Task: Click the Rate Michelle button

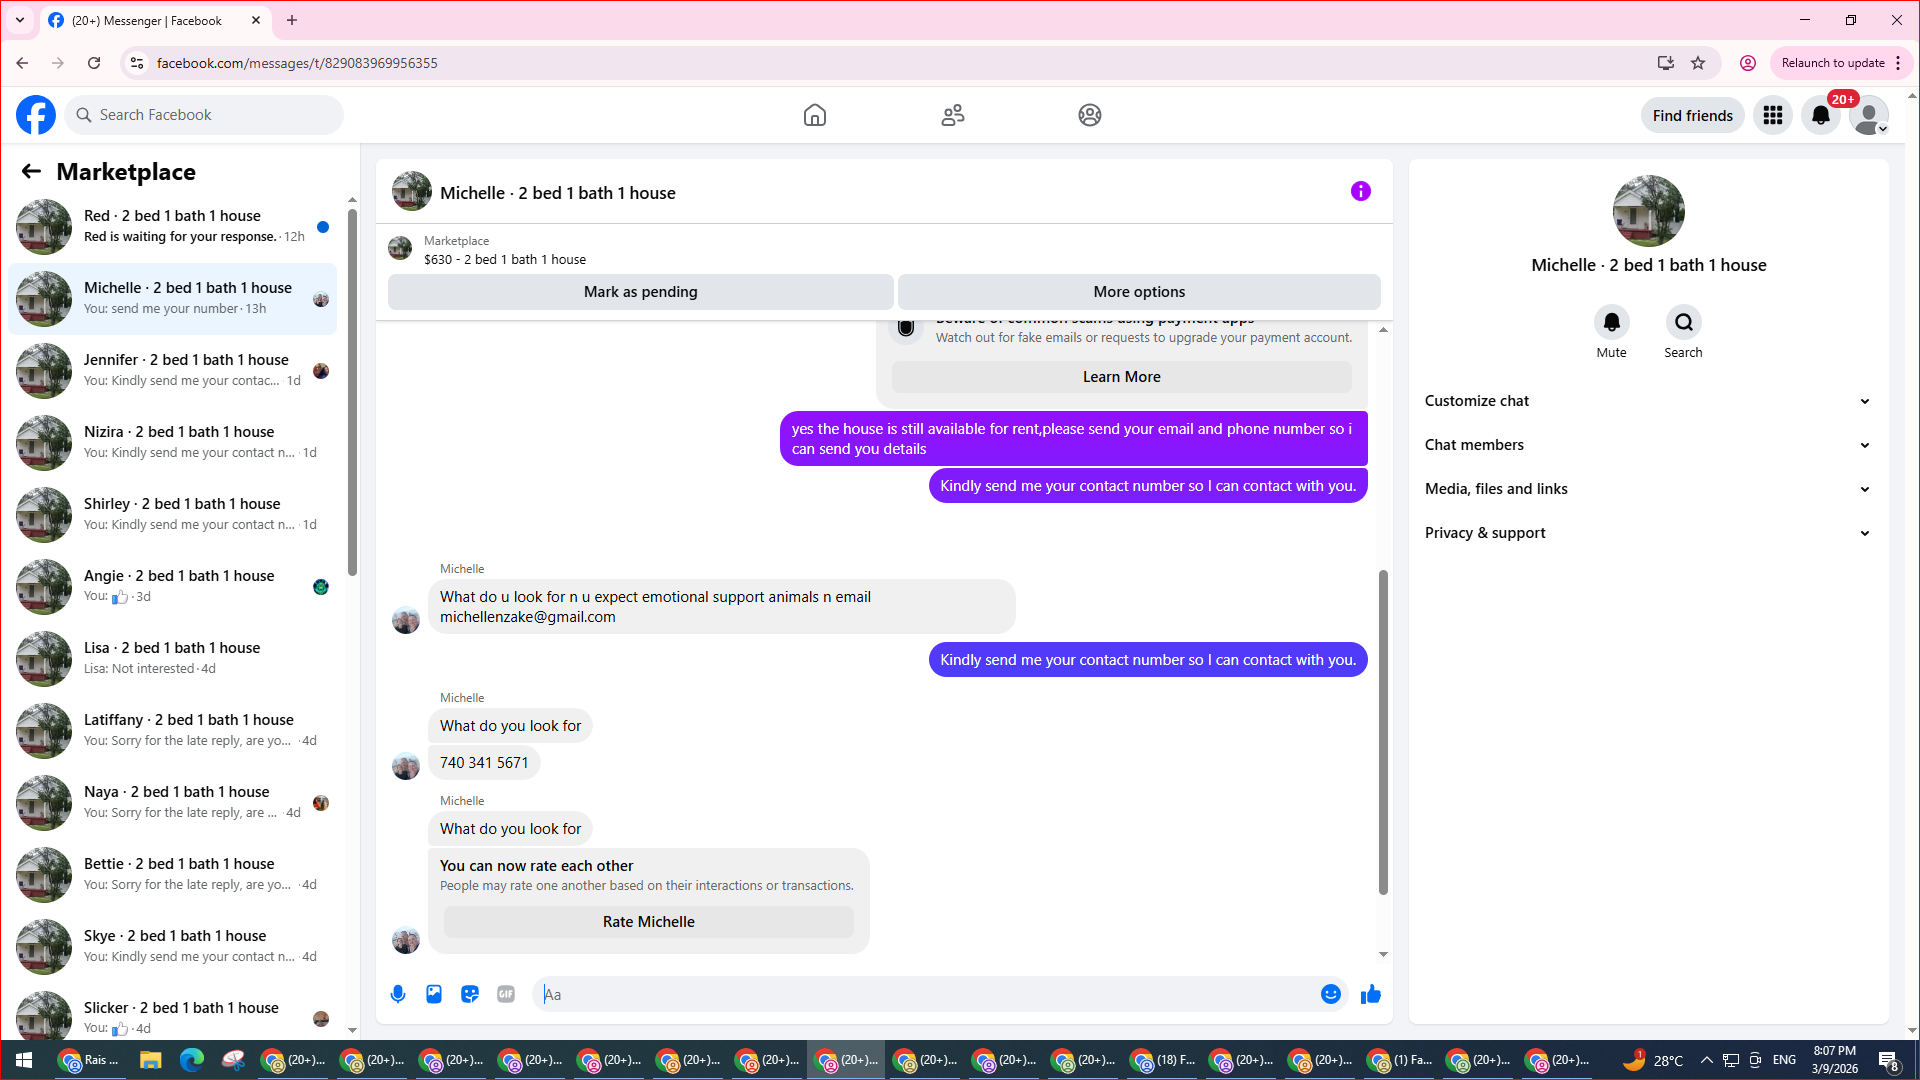Action: [648, 922]
